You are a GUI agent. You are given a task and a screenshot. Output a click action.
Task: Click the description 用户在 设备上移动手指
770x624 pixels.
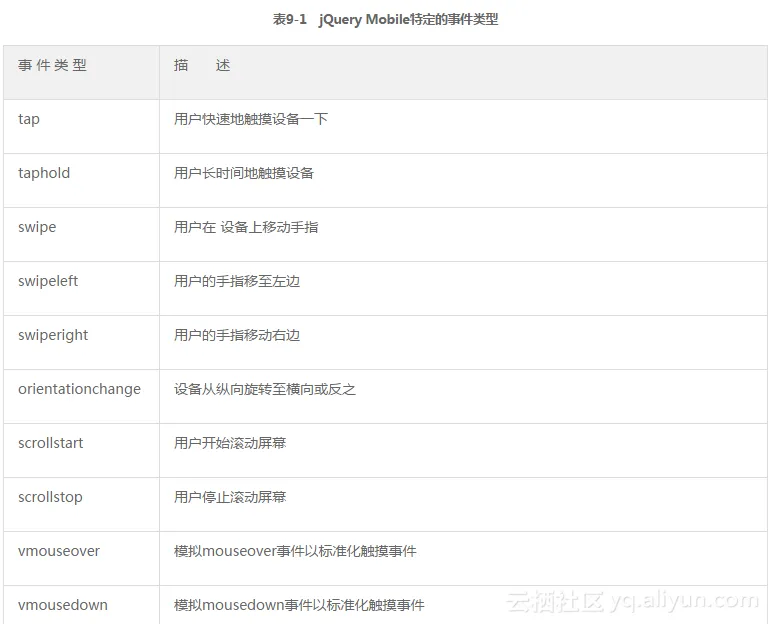pyautogui.click(x=246, y=227)
